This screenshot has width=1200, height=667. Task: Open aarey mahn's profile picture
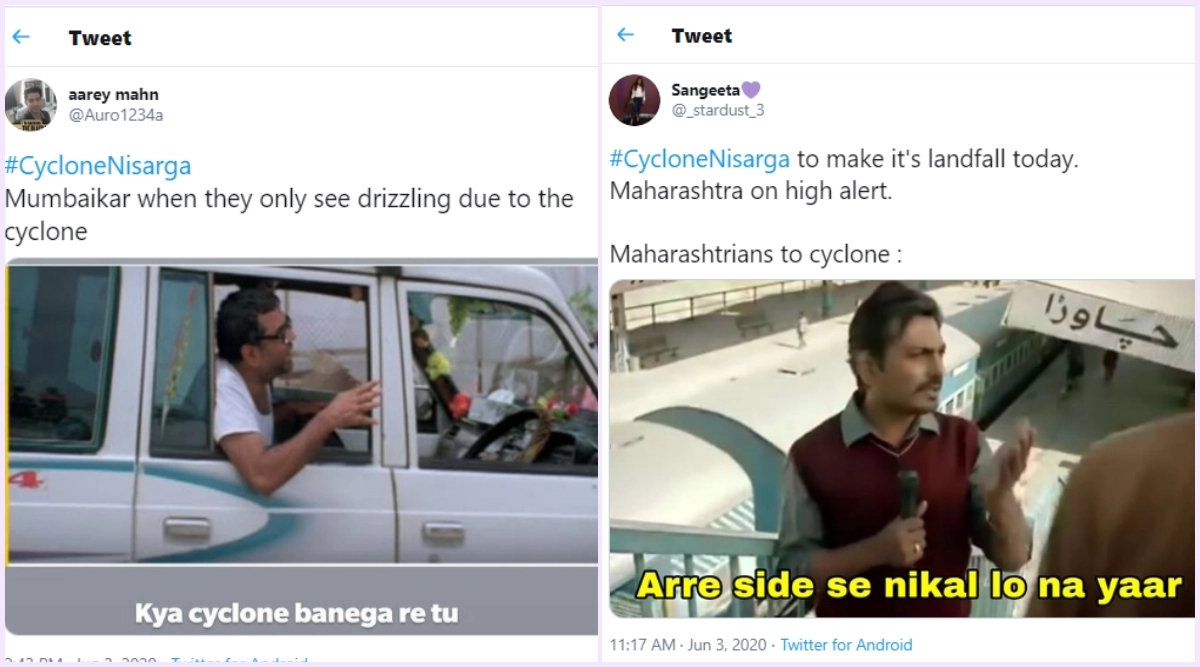[x=30, y=105]
